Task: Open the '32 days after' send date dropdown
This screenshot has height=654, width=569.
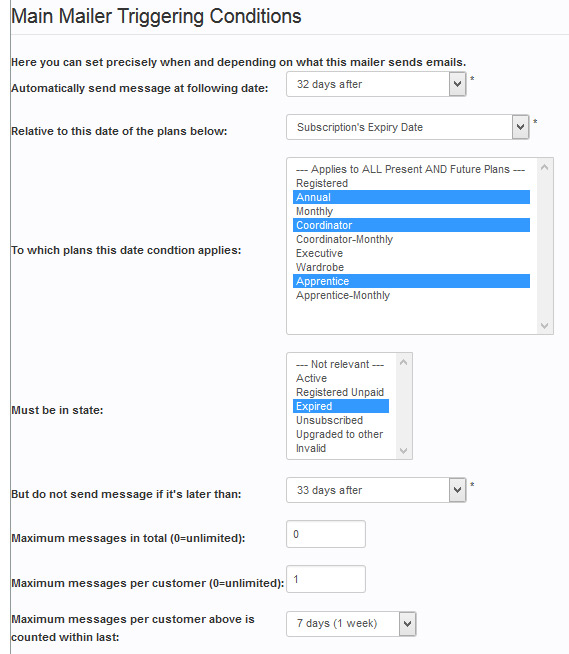Action: tap(376, 84)
